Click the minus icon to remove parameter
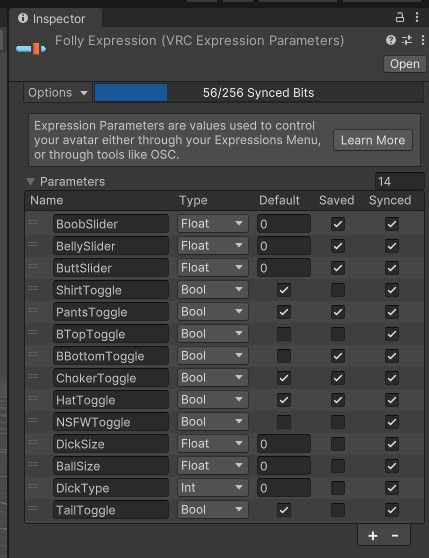 (x=395, y=536)
